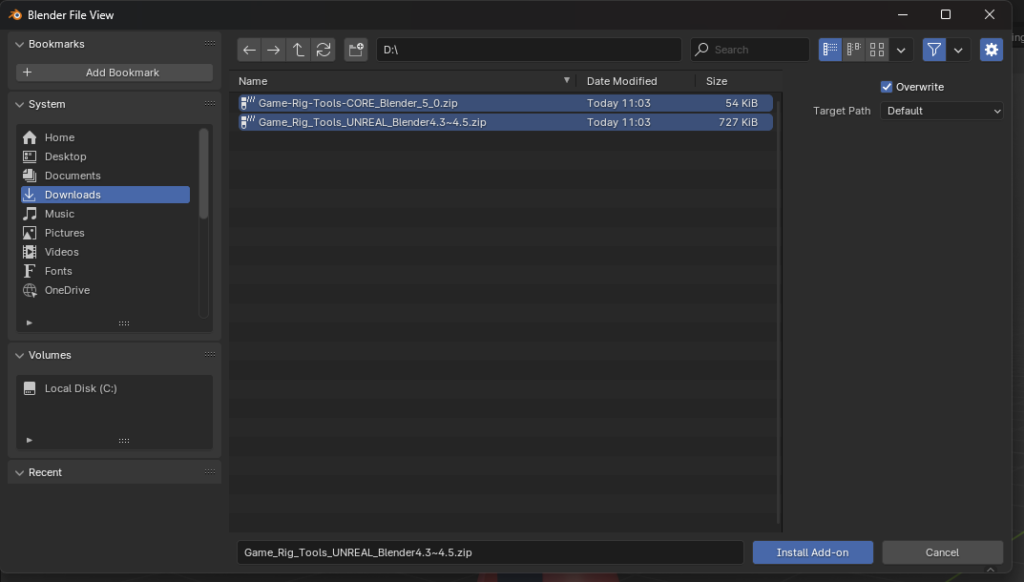Open the Target Path dropdown
Screen dimensions: 1024x582
(x=942, y=111)
